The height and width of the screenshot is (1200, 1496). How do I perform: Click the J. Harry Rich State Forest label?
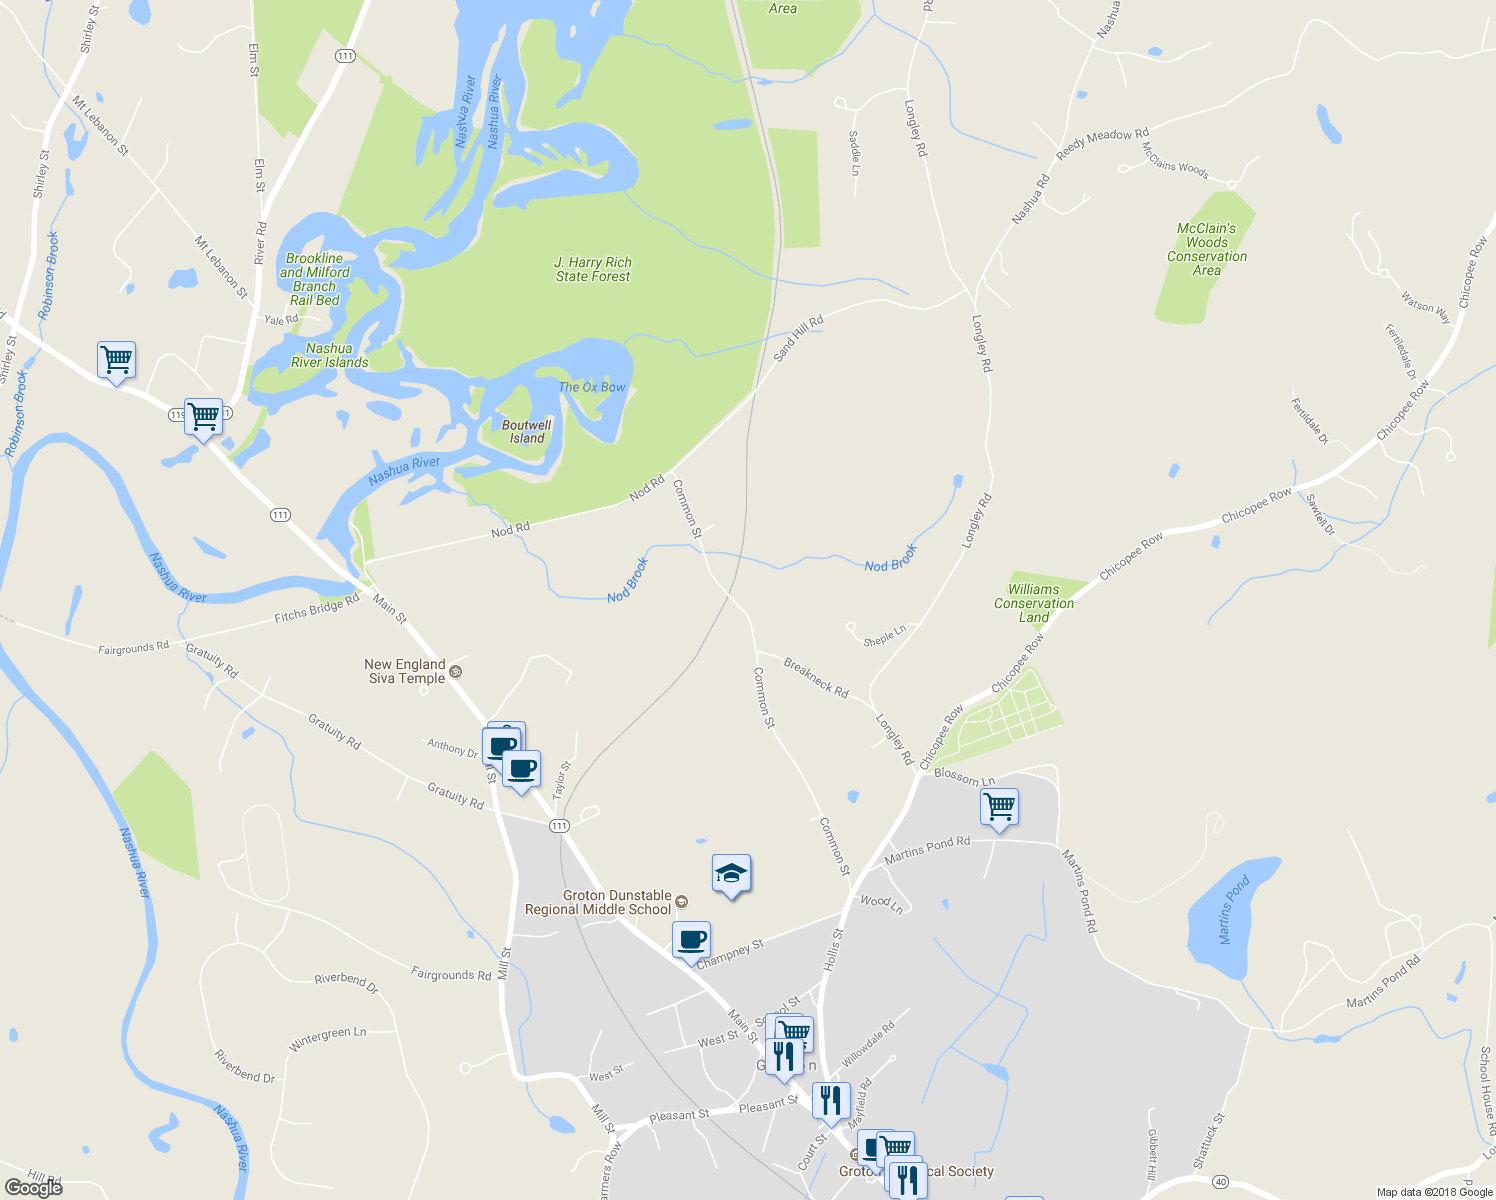tap(593, 269)
